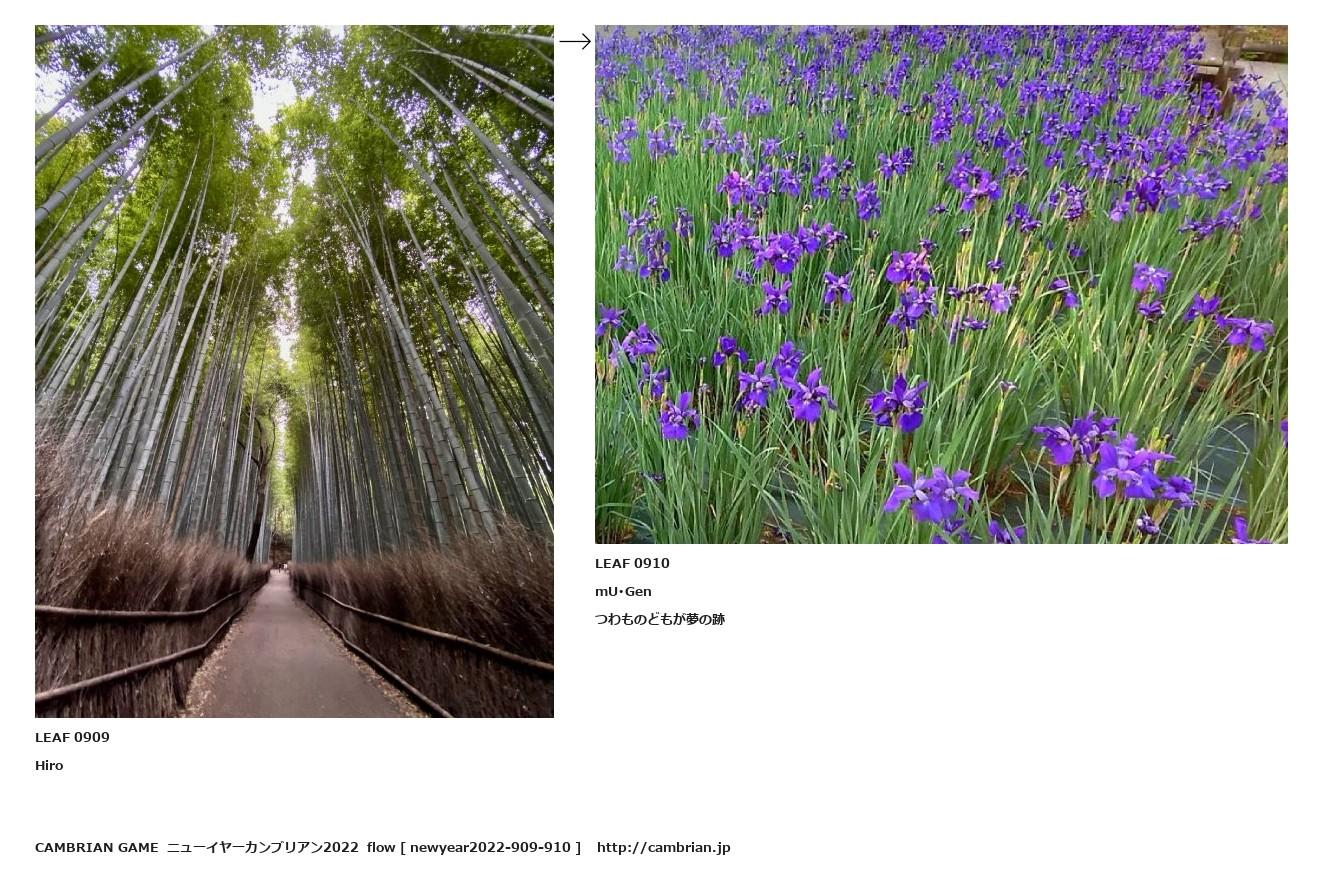Click the CAMBRIAN GAME title text
The height and width of the screenshot is (872, 1323).
97,847
